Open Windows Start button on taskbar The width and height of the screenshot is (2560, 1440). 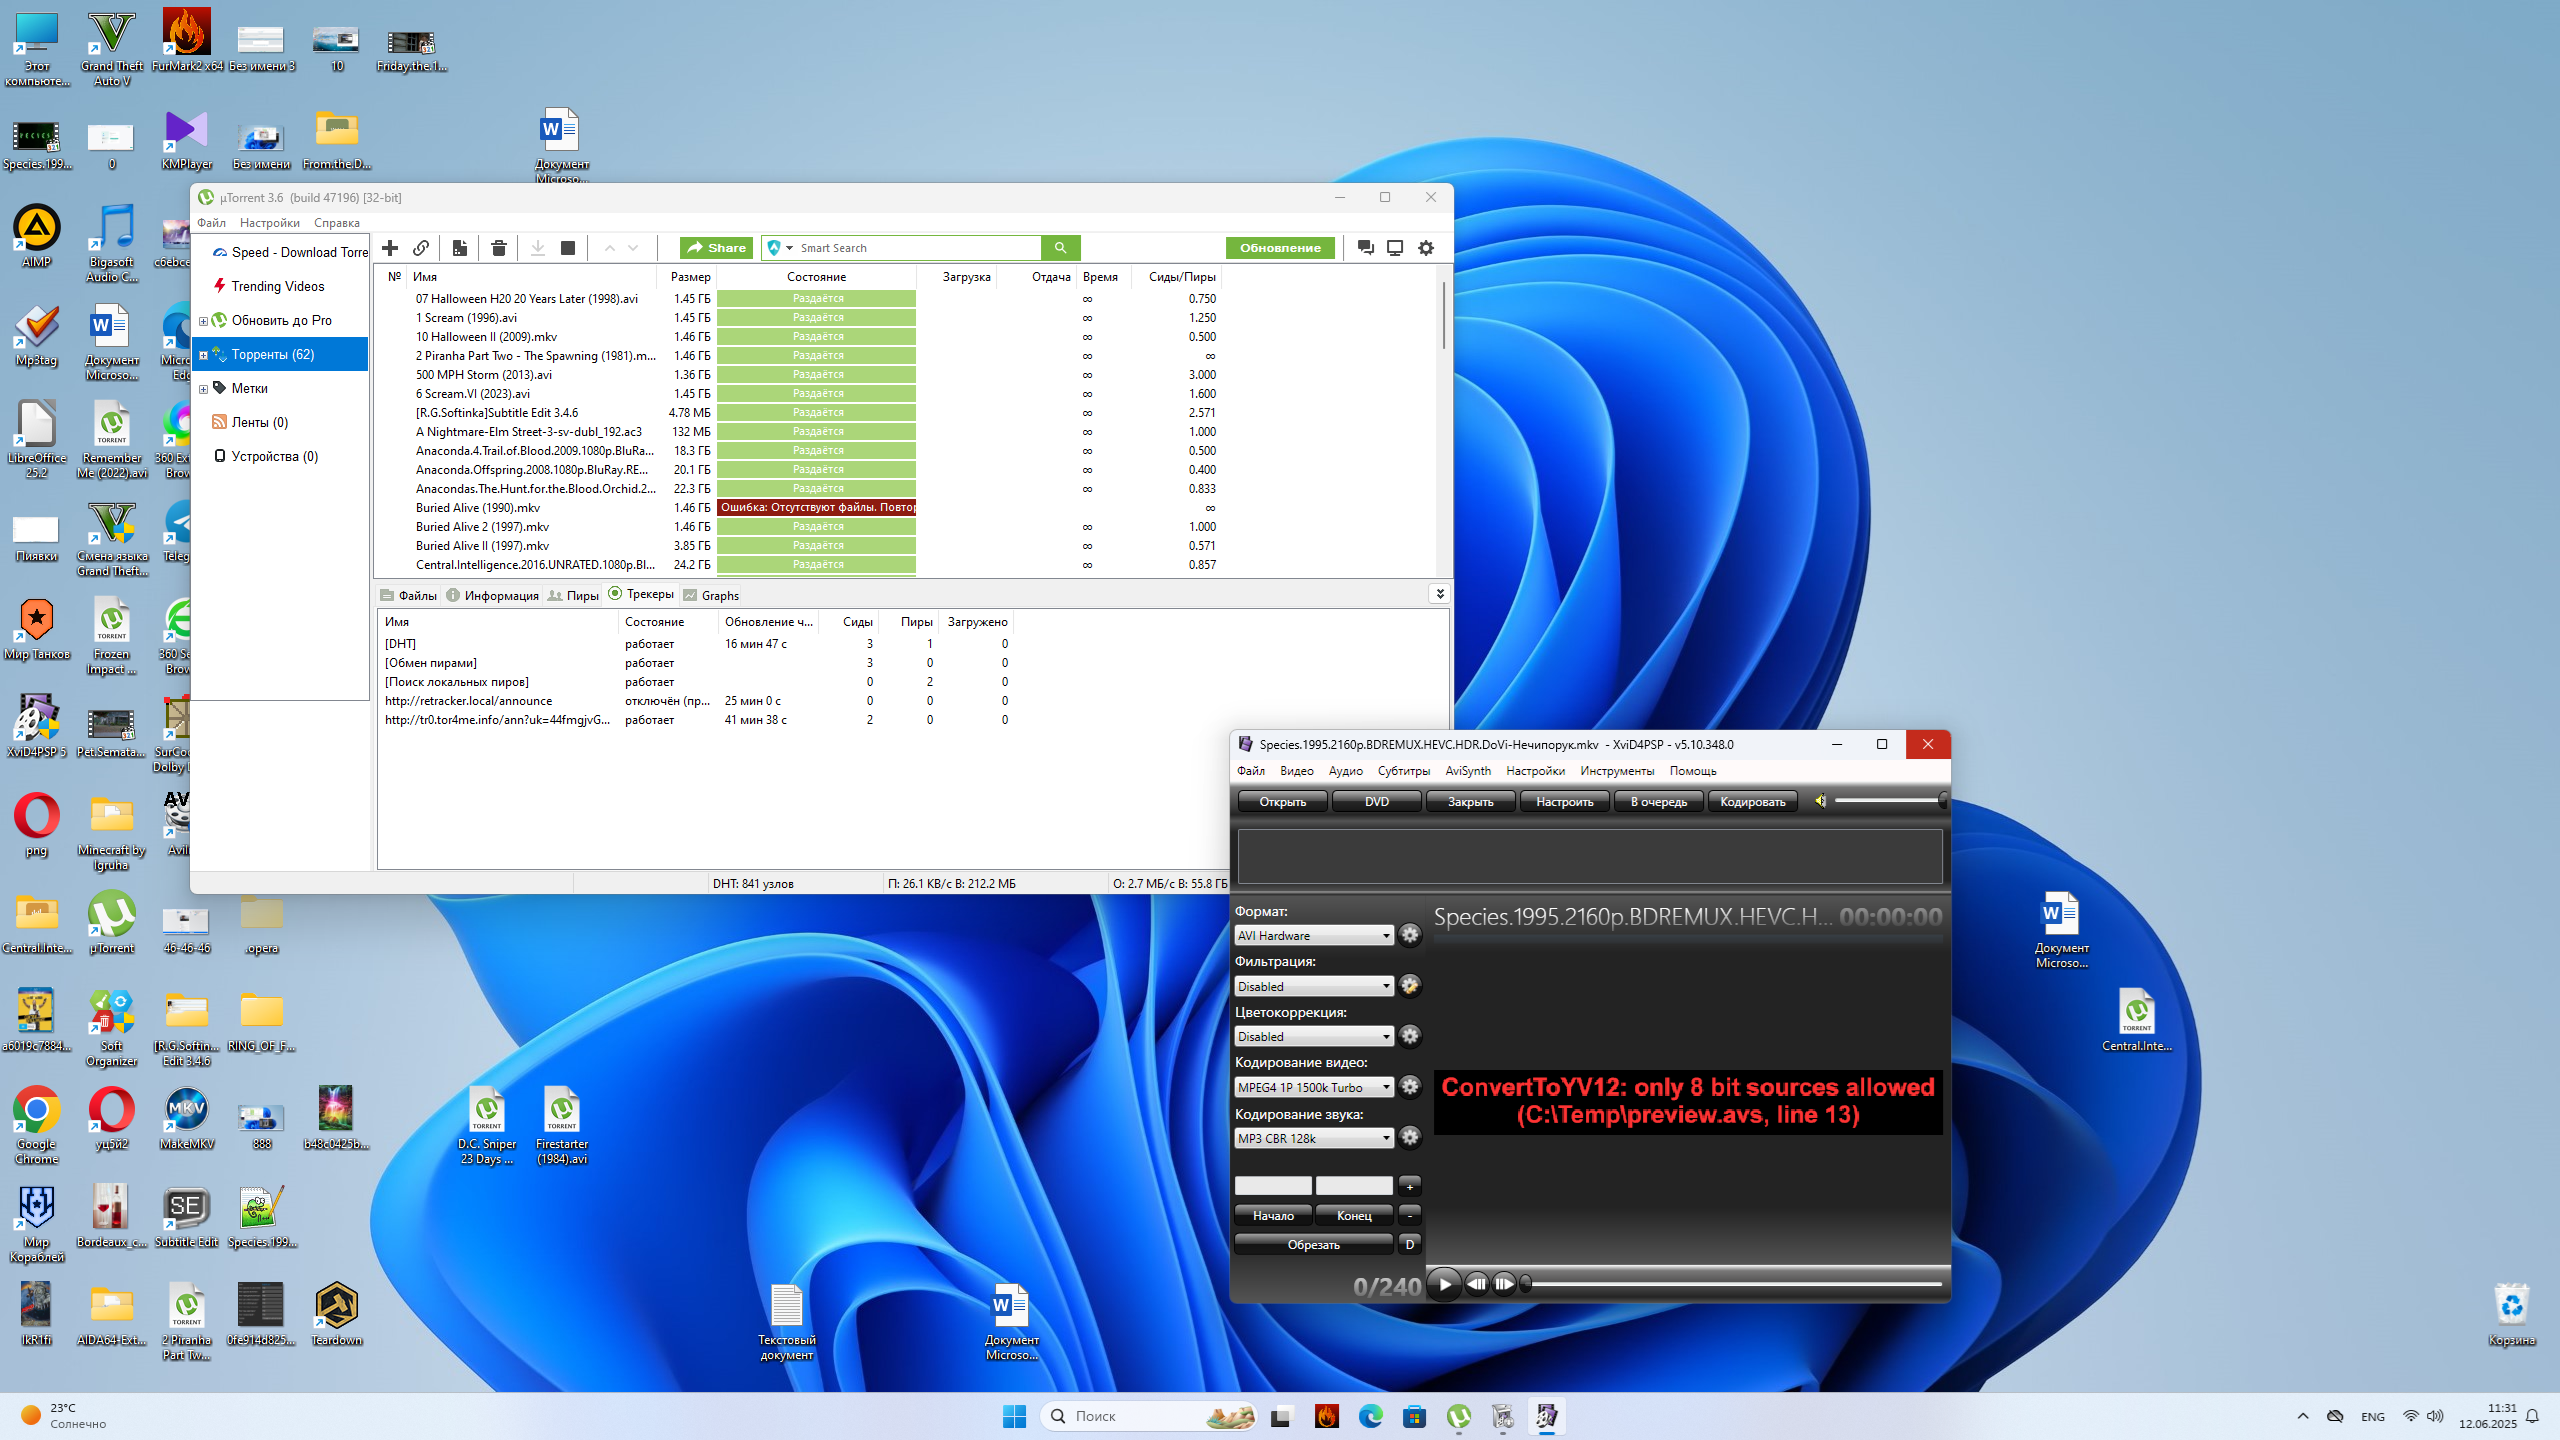click(1014, 1416)
